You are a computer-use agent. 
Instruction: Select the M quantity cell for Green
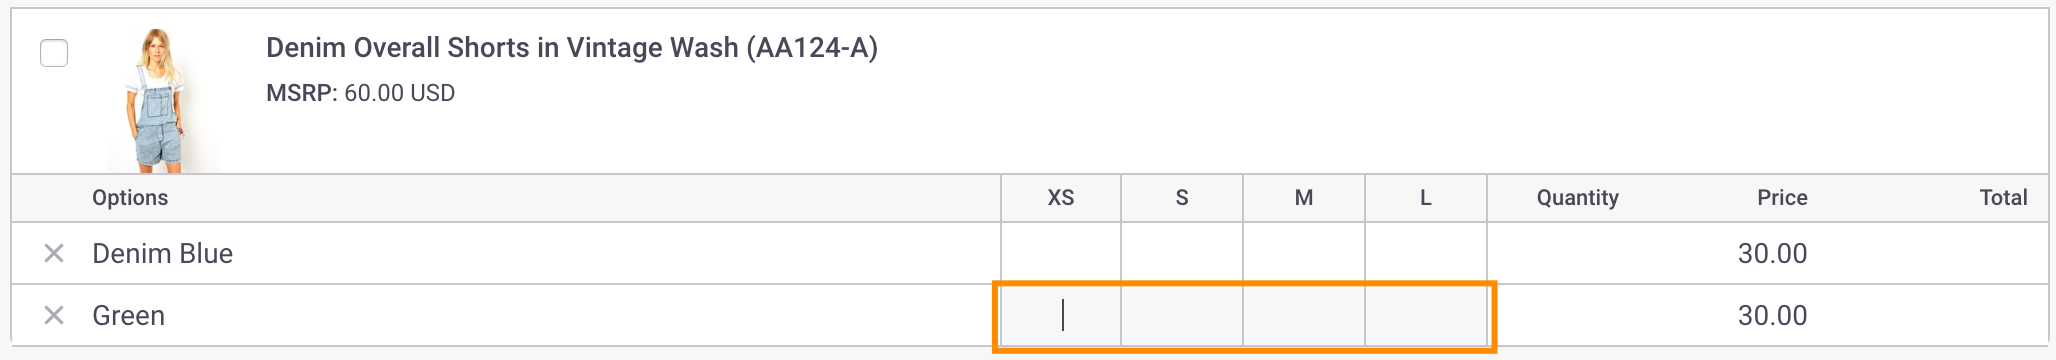tap(1304, 316)
